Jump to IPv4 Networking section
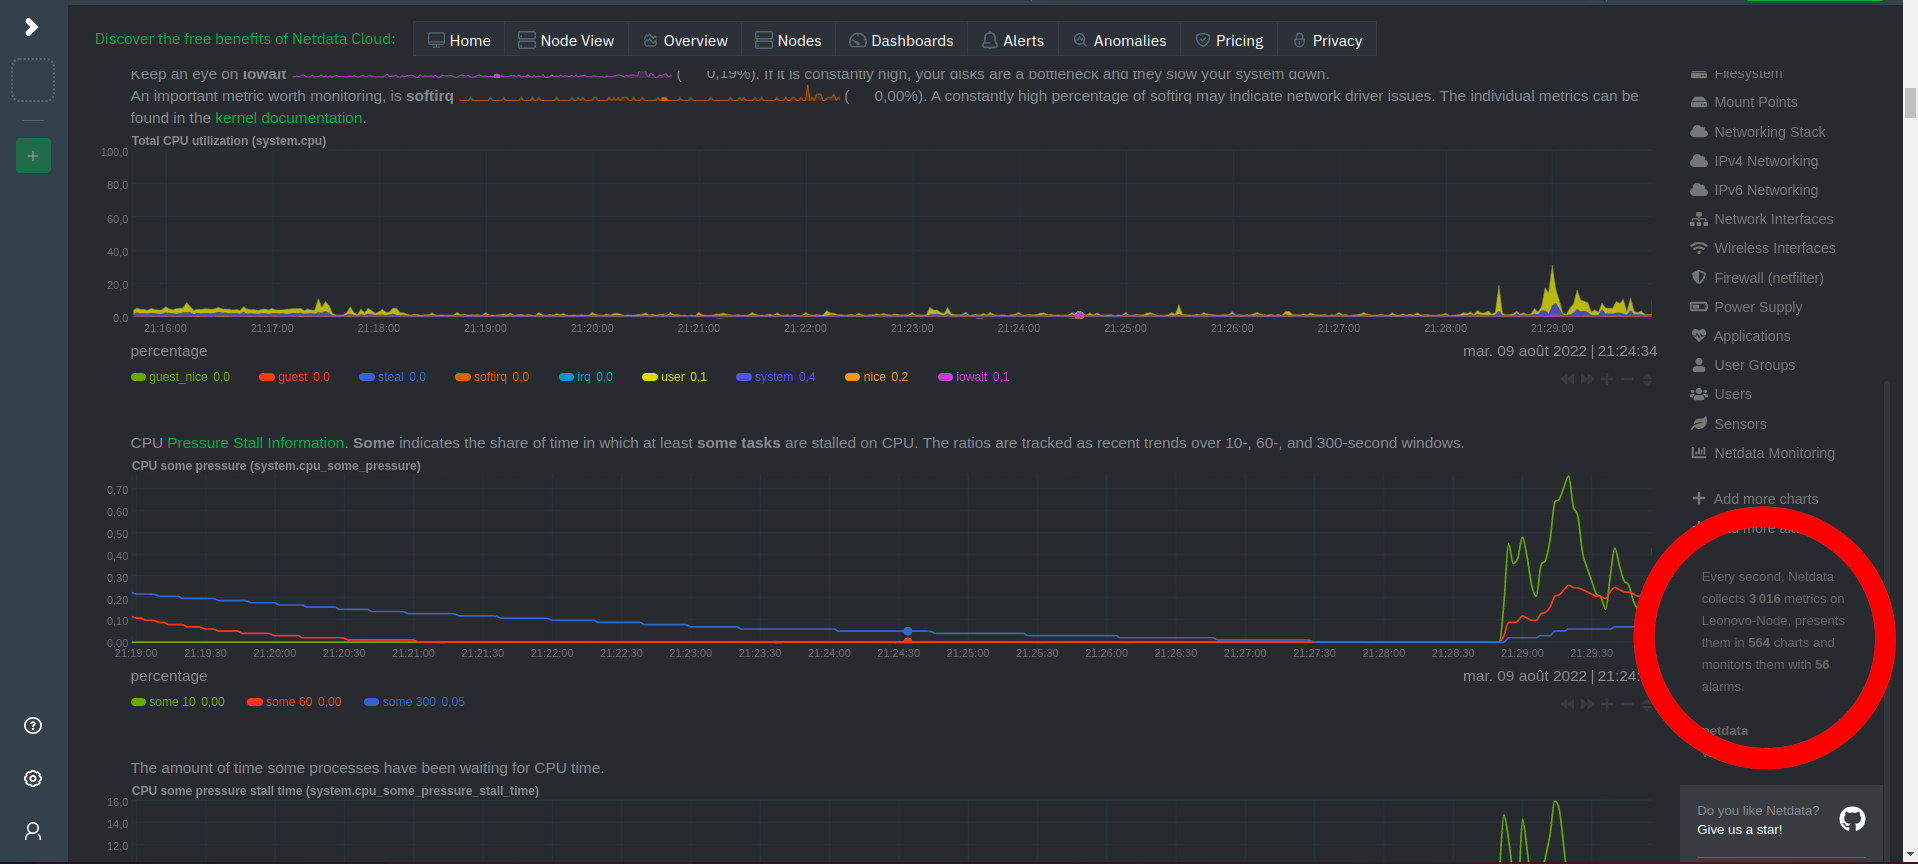1918x864 pixels. [x=1767, y=161]
